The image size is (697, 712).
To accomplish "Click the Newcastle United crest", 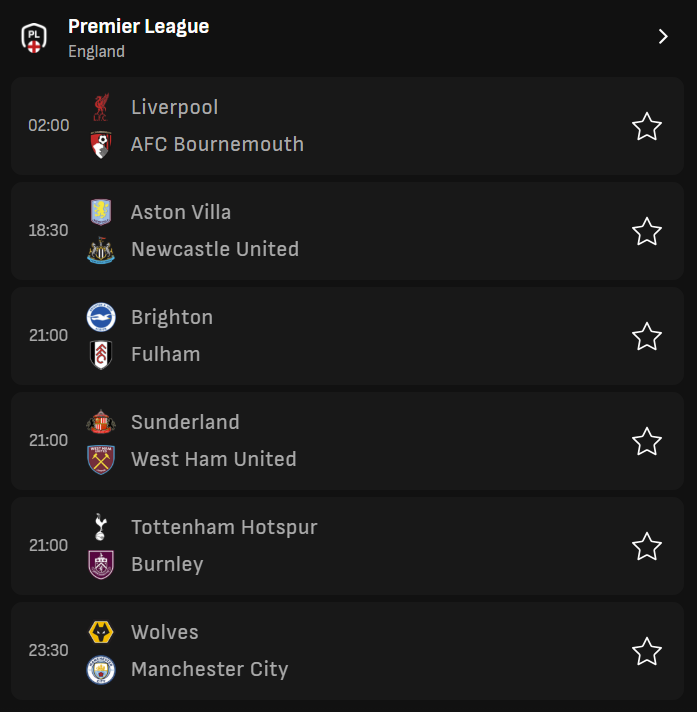I will click(101, 250).
